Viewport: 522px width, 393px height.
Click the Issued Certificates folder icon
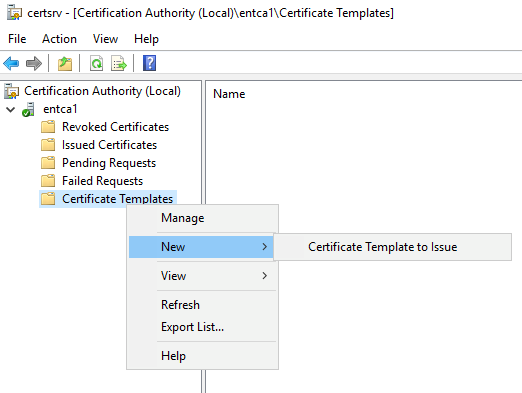click(x=48, y=145)
